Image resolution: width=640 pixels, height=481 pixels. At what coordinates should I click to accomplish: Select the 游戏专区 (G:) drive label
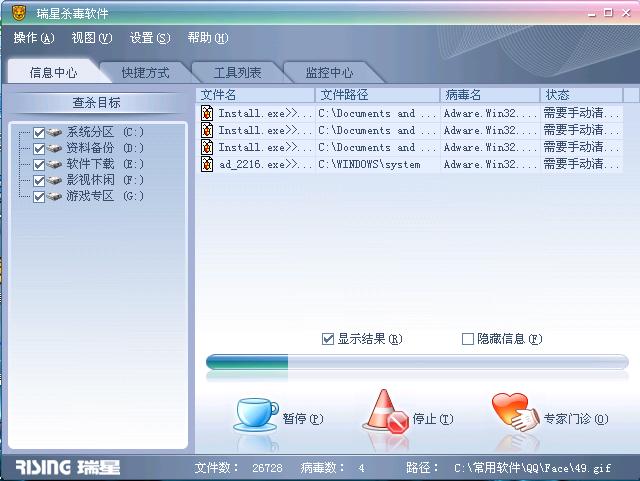tap(105, 196)
